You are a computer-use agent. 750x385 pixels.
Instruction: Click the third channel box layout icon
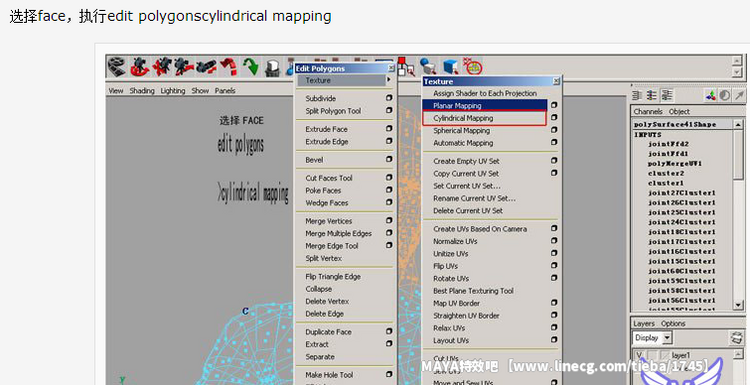[666, 95]
